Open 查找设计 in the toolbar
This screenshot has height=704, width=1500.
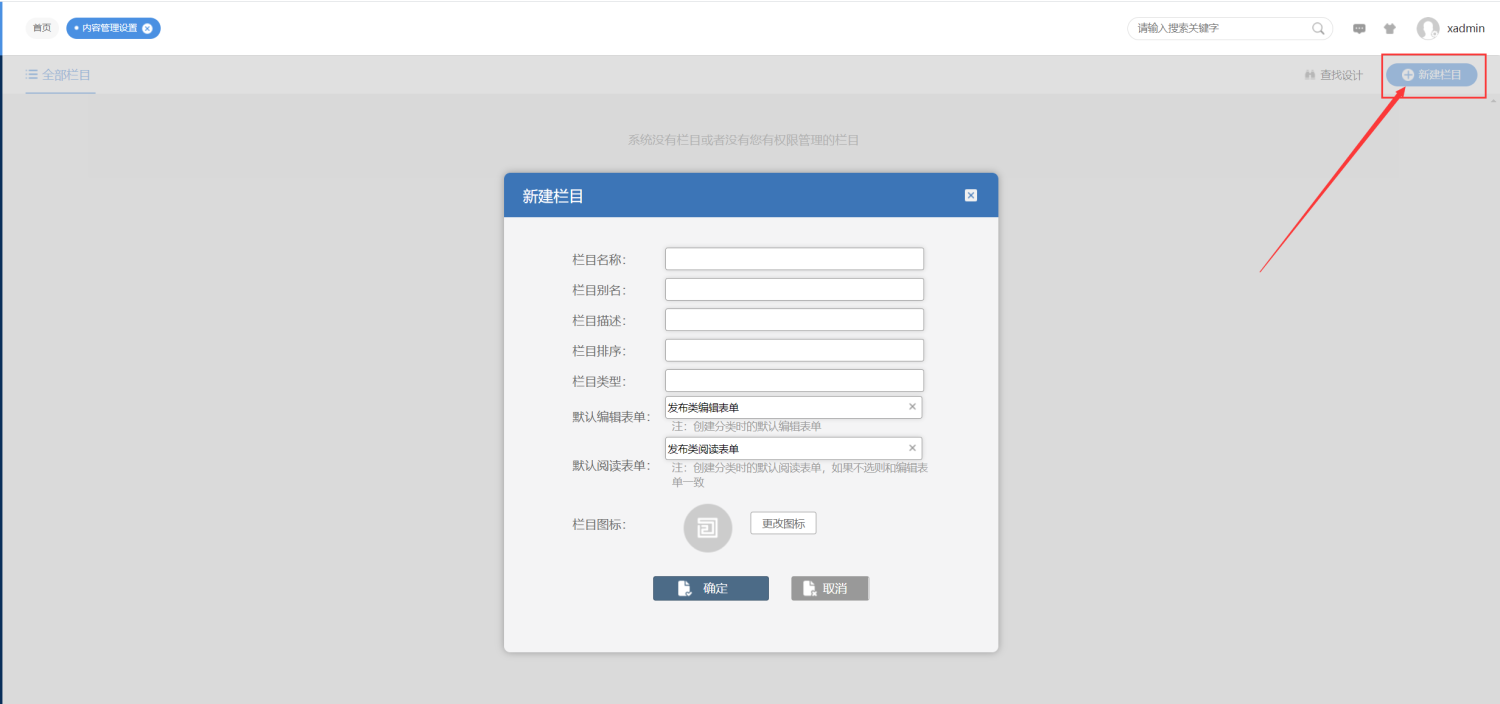[1333, 75]
